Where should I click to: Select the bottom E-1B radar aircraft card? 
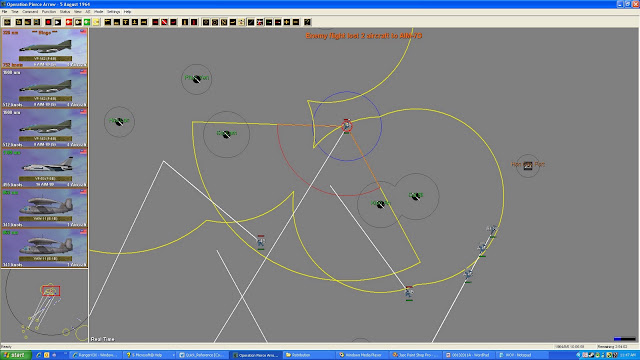tap(44, 248)
